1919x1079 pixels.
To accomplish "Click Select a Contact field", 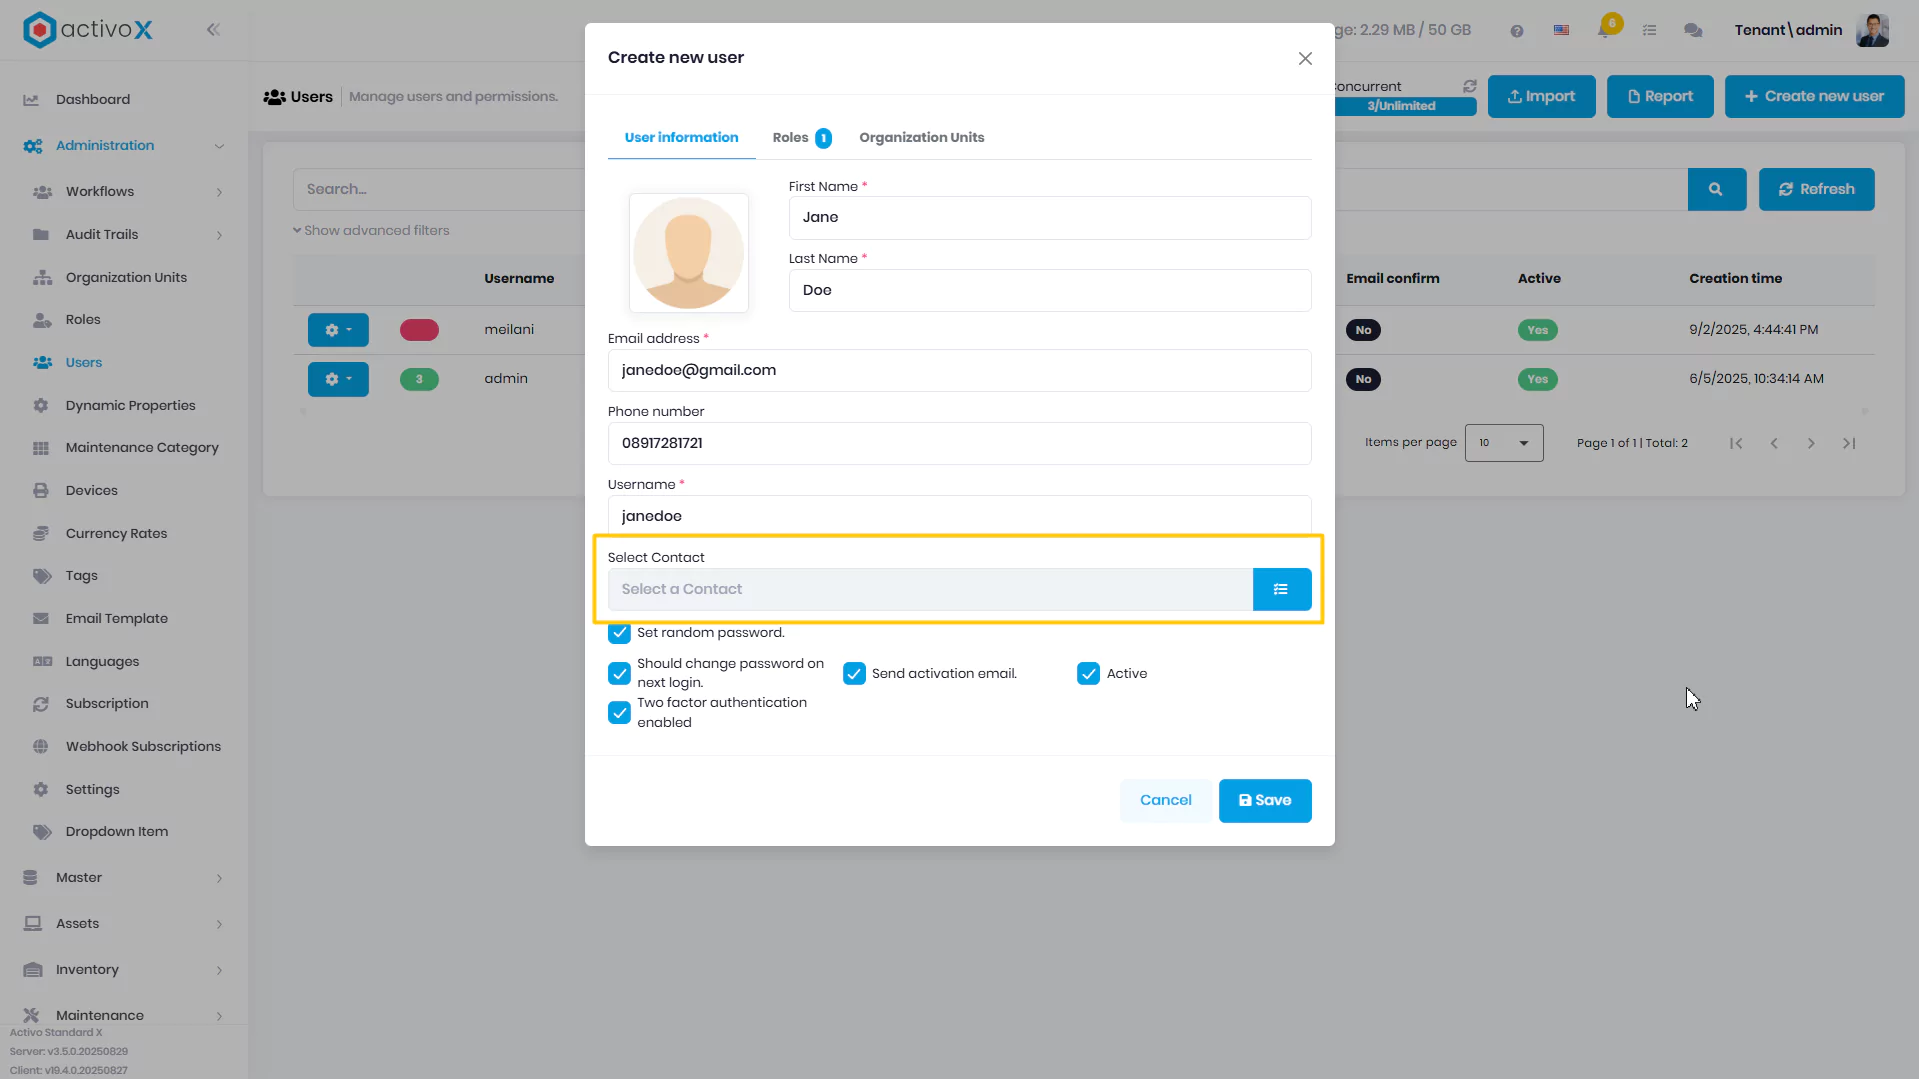I will tap(930, 590).
